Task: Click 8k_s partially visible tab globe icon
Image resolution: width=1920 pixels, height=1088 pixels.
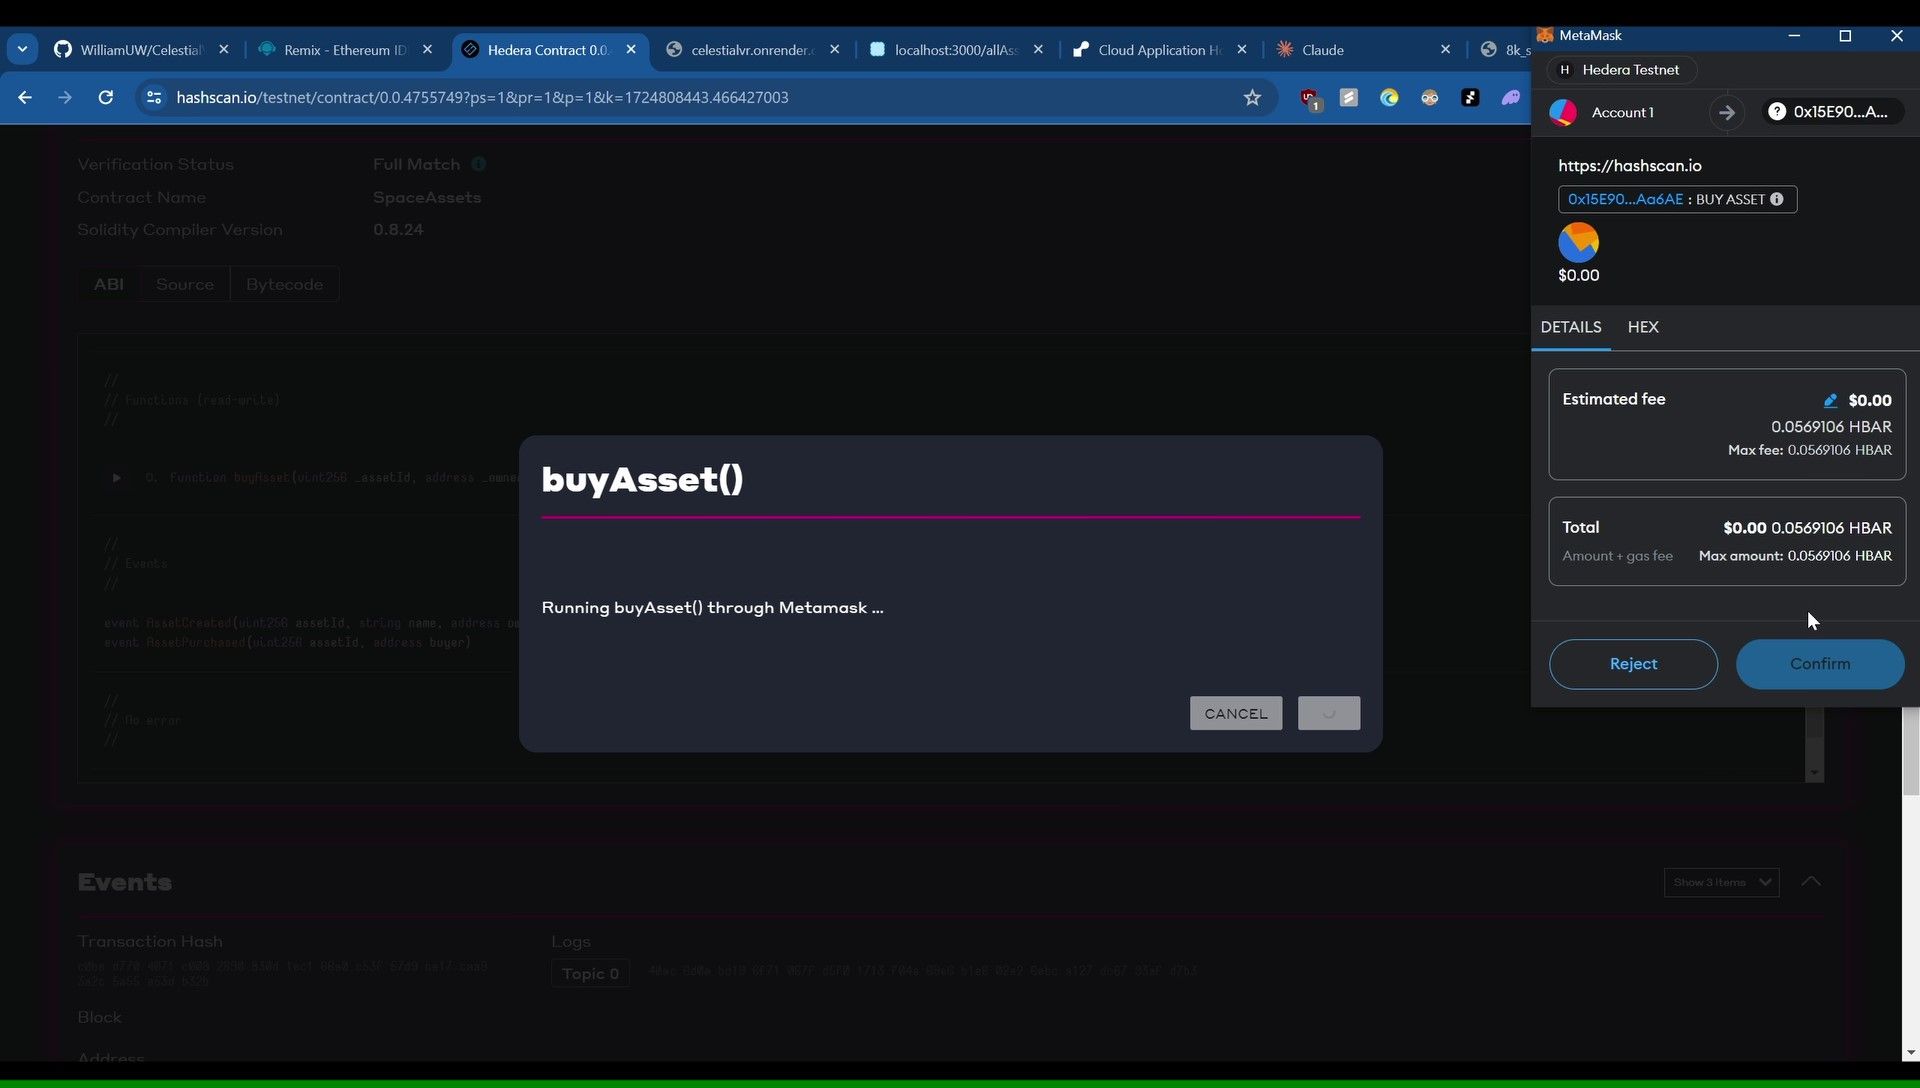Action: click(x=1488, y=49)
